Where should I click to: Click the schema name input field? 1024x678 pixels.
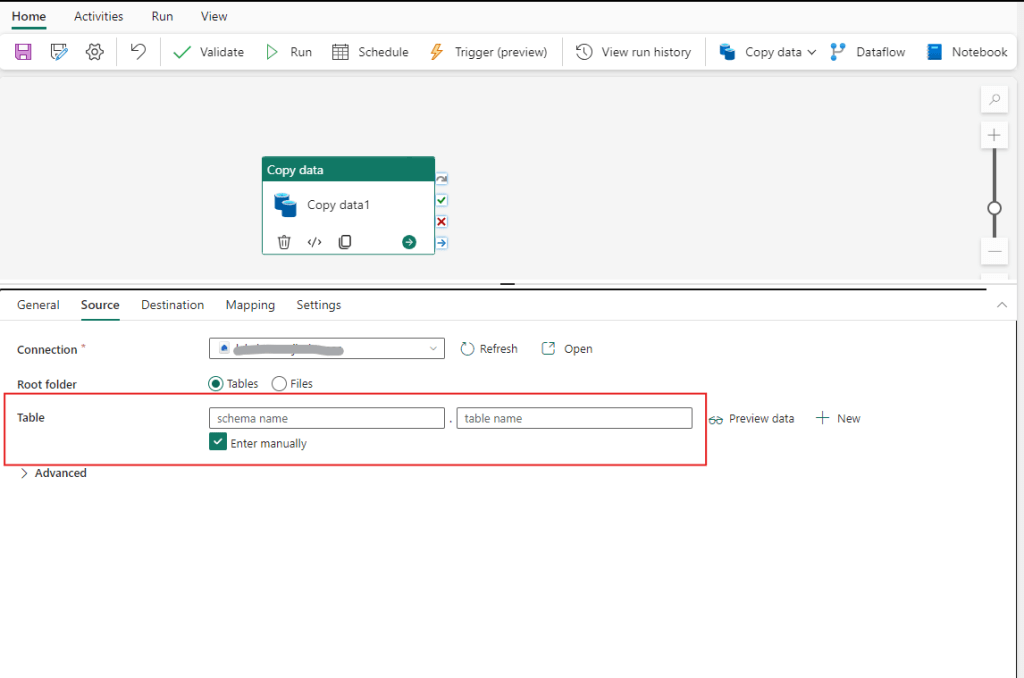(326, 418)
